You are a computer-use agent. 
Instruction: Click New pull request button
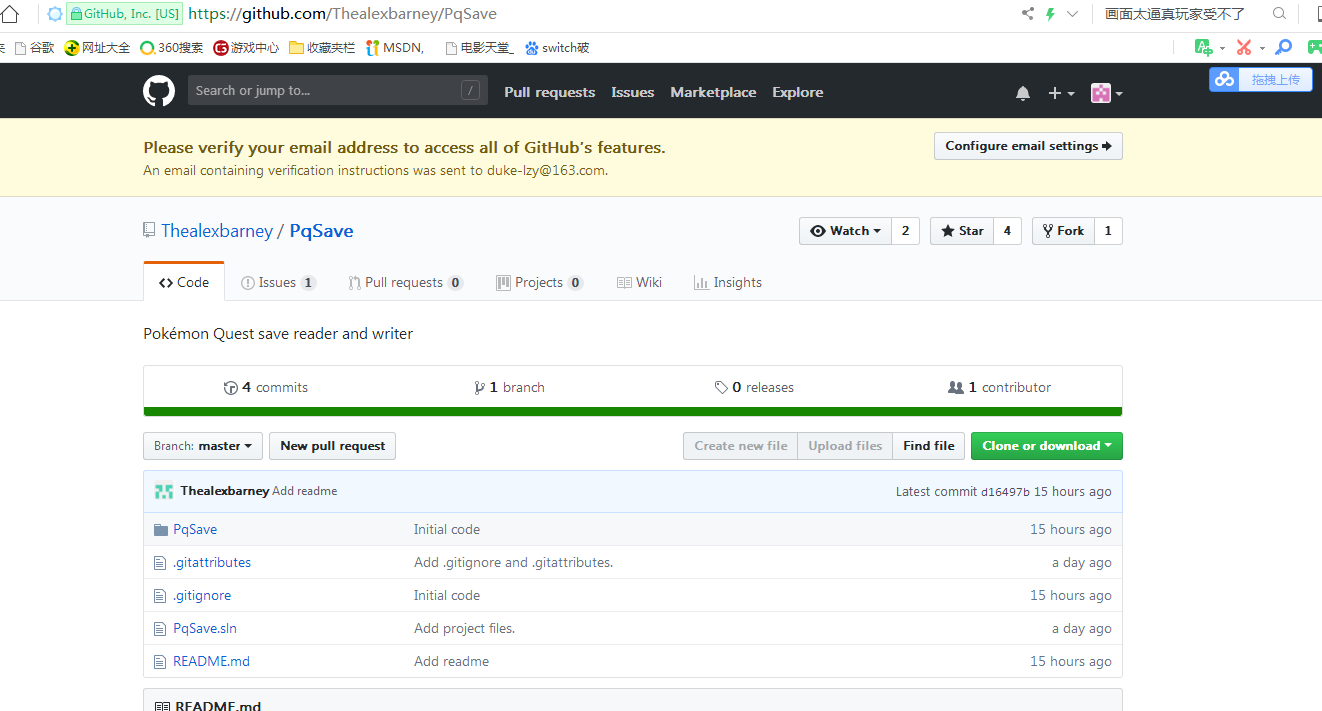(332, 446)
